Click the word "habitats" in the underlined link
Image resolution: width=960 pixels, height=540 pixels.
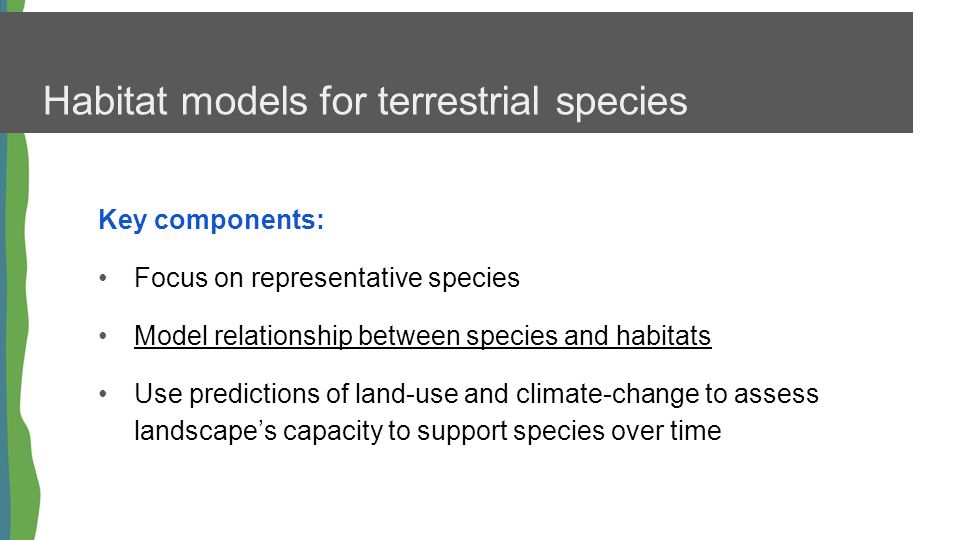click(664, 336)
